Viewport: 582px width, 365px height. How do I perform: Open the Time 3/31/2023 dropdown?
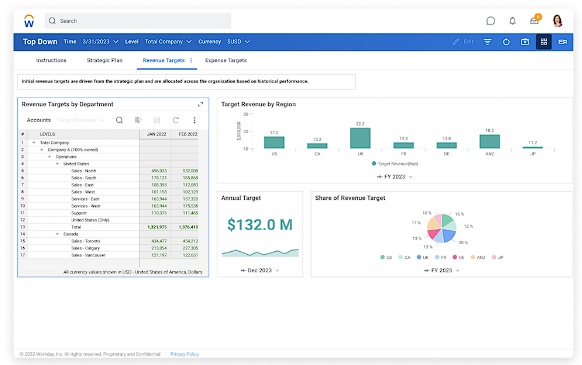click(x=100, y=42)
